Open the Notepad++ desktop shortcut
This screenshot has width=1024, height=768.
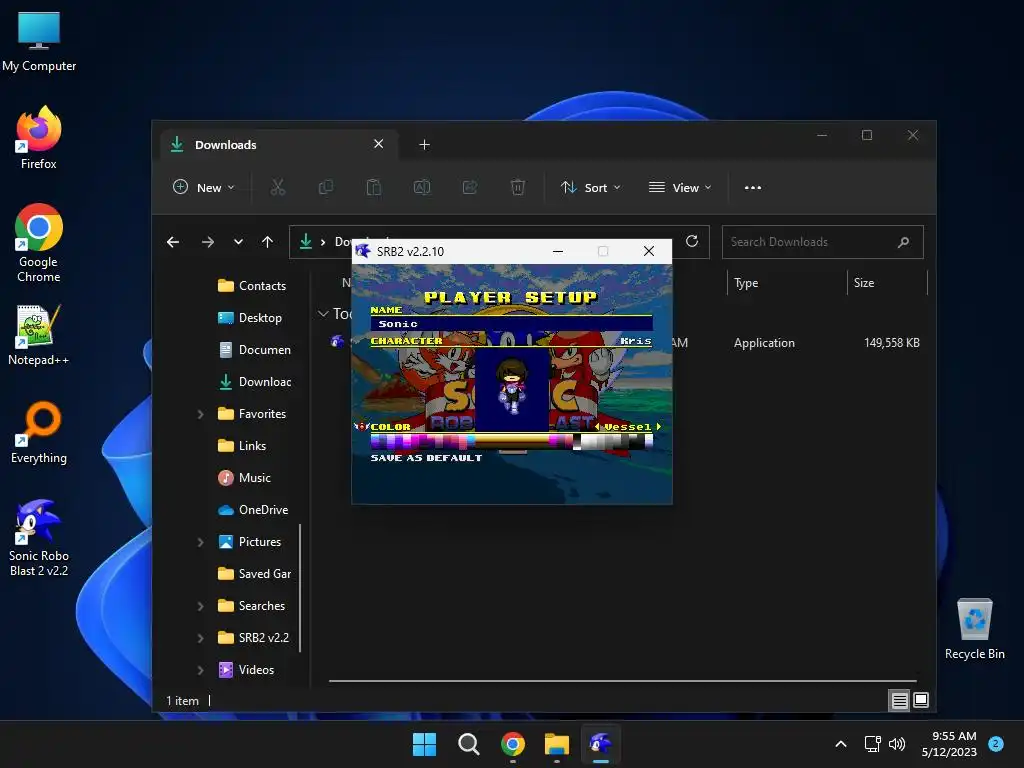pos(39,334)
